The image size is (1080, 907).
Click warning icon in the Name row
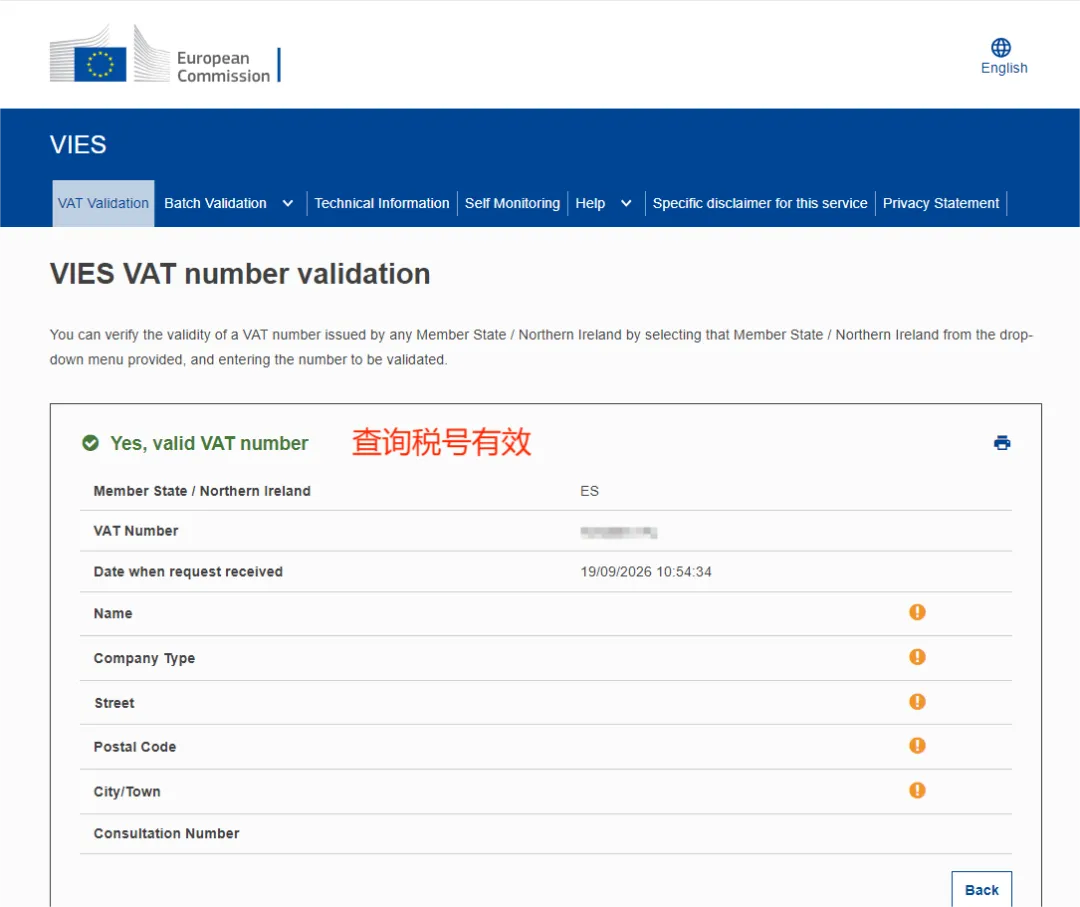[917, 612]
